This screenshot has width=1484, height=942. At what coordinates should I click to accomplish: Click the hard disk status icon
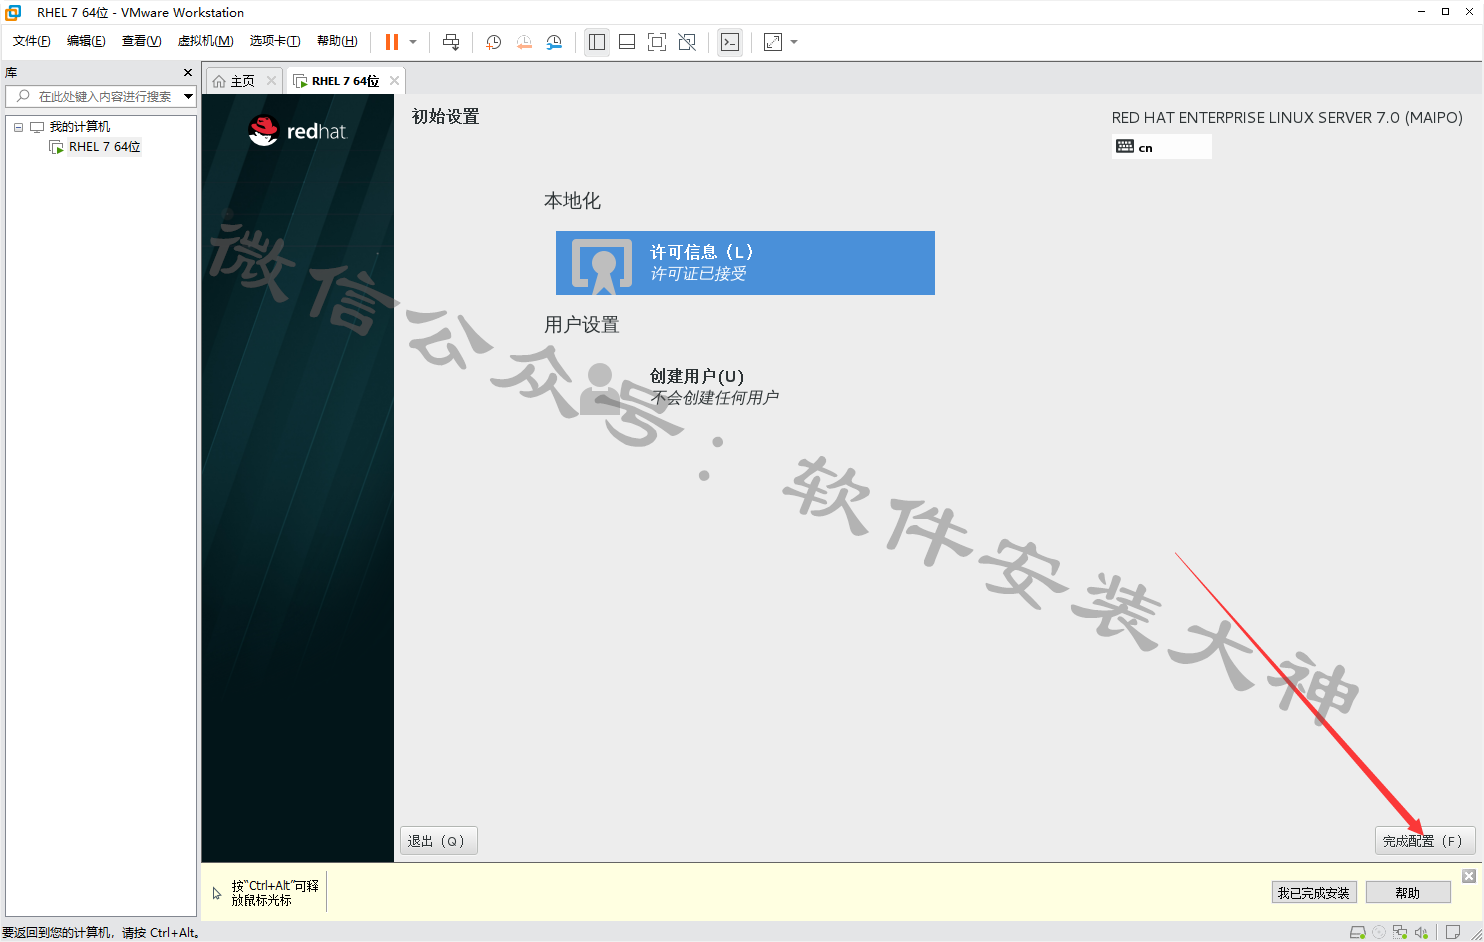point(1357,932)
